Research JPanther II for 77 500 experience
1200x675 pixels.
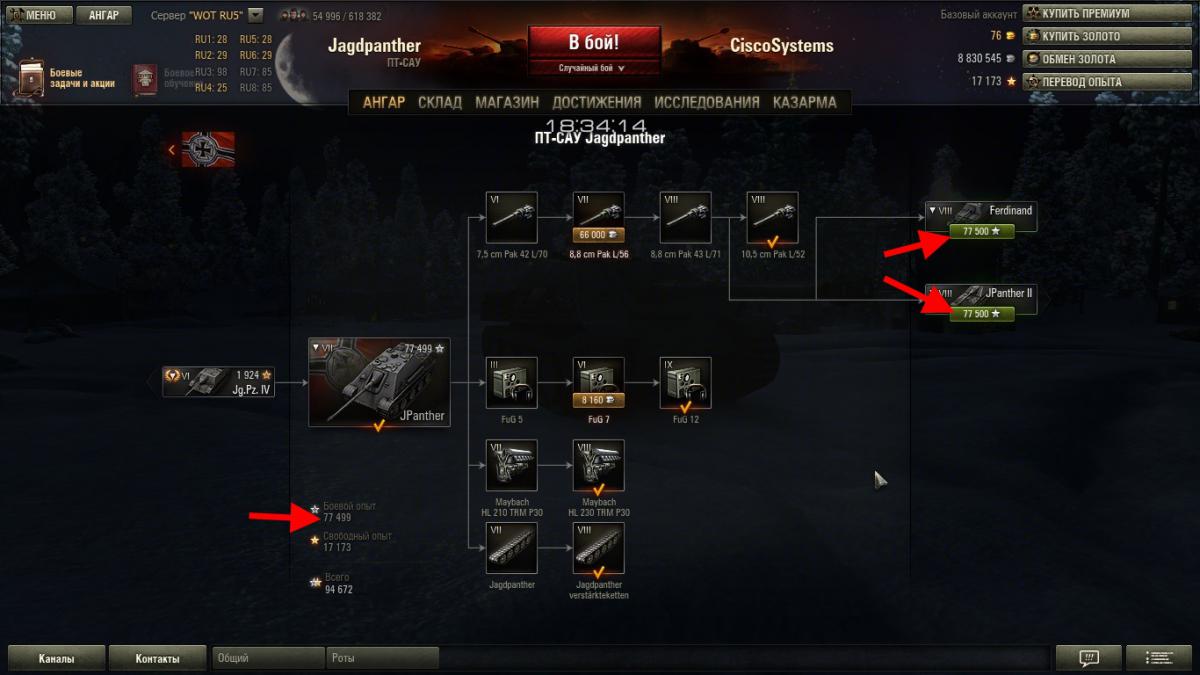[982, 313]
